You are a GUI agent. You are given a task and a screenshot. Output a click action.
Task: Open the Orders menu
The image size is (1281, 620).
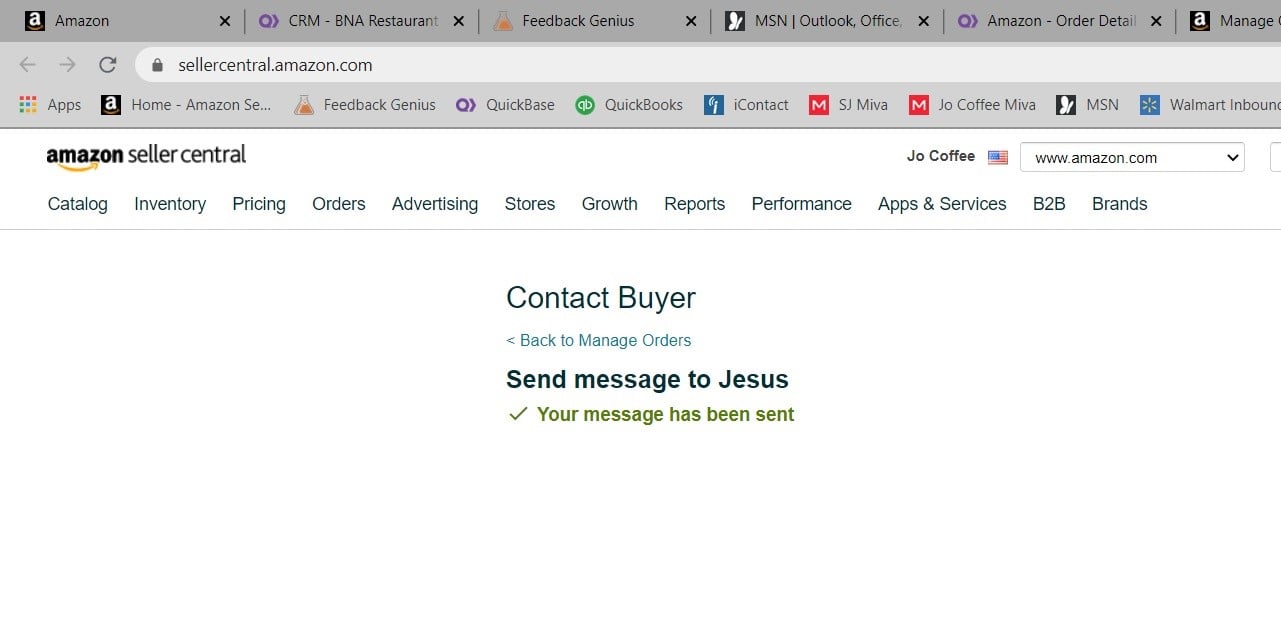point(339,204)
